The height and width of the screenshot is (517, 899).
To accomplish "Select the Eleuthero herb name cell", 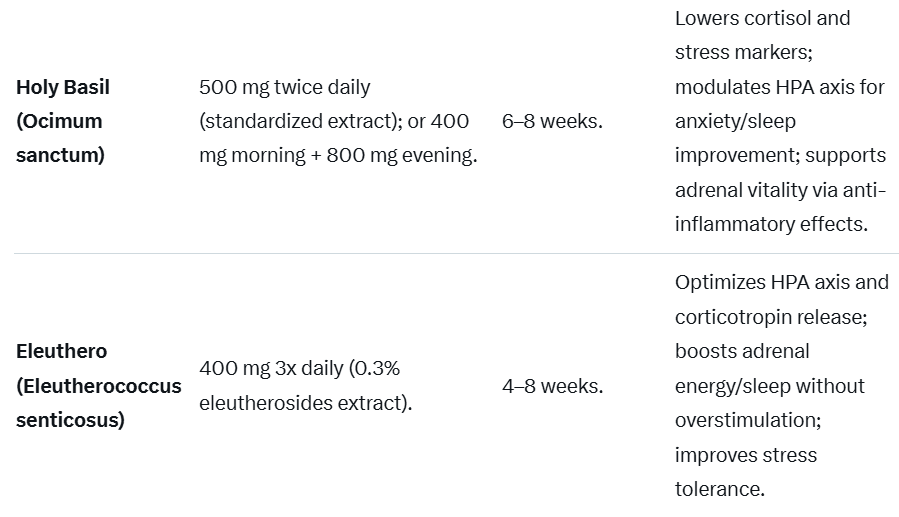I will (99, 386).
